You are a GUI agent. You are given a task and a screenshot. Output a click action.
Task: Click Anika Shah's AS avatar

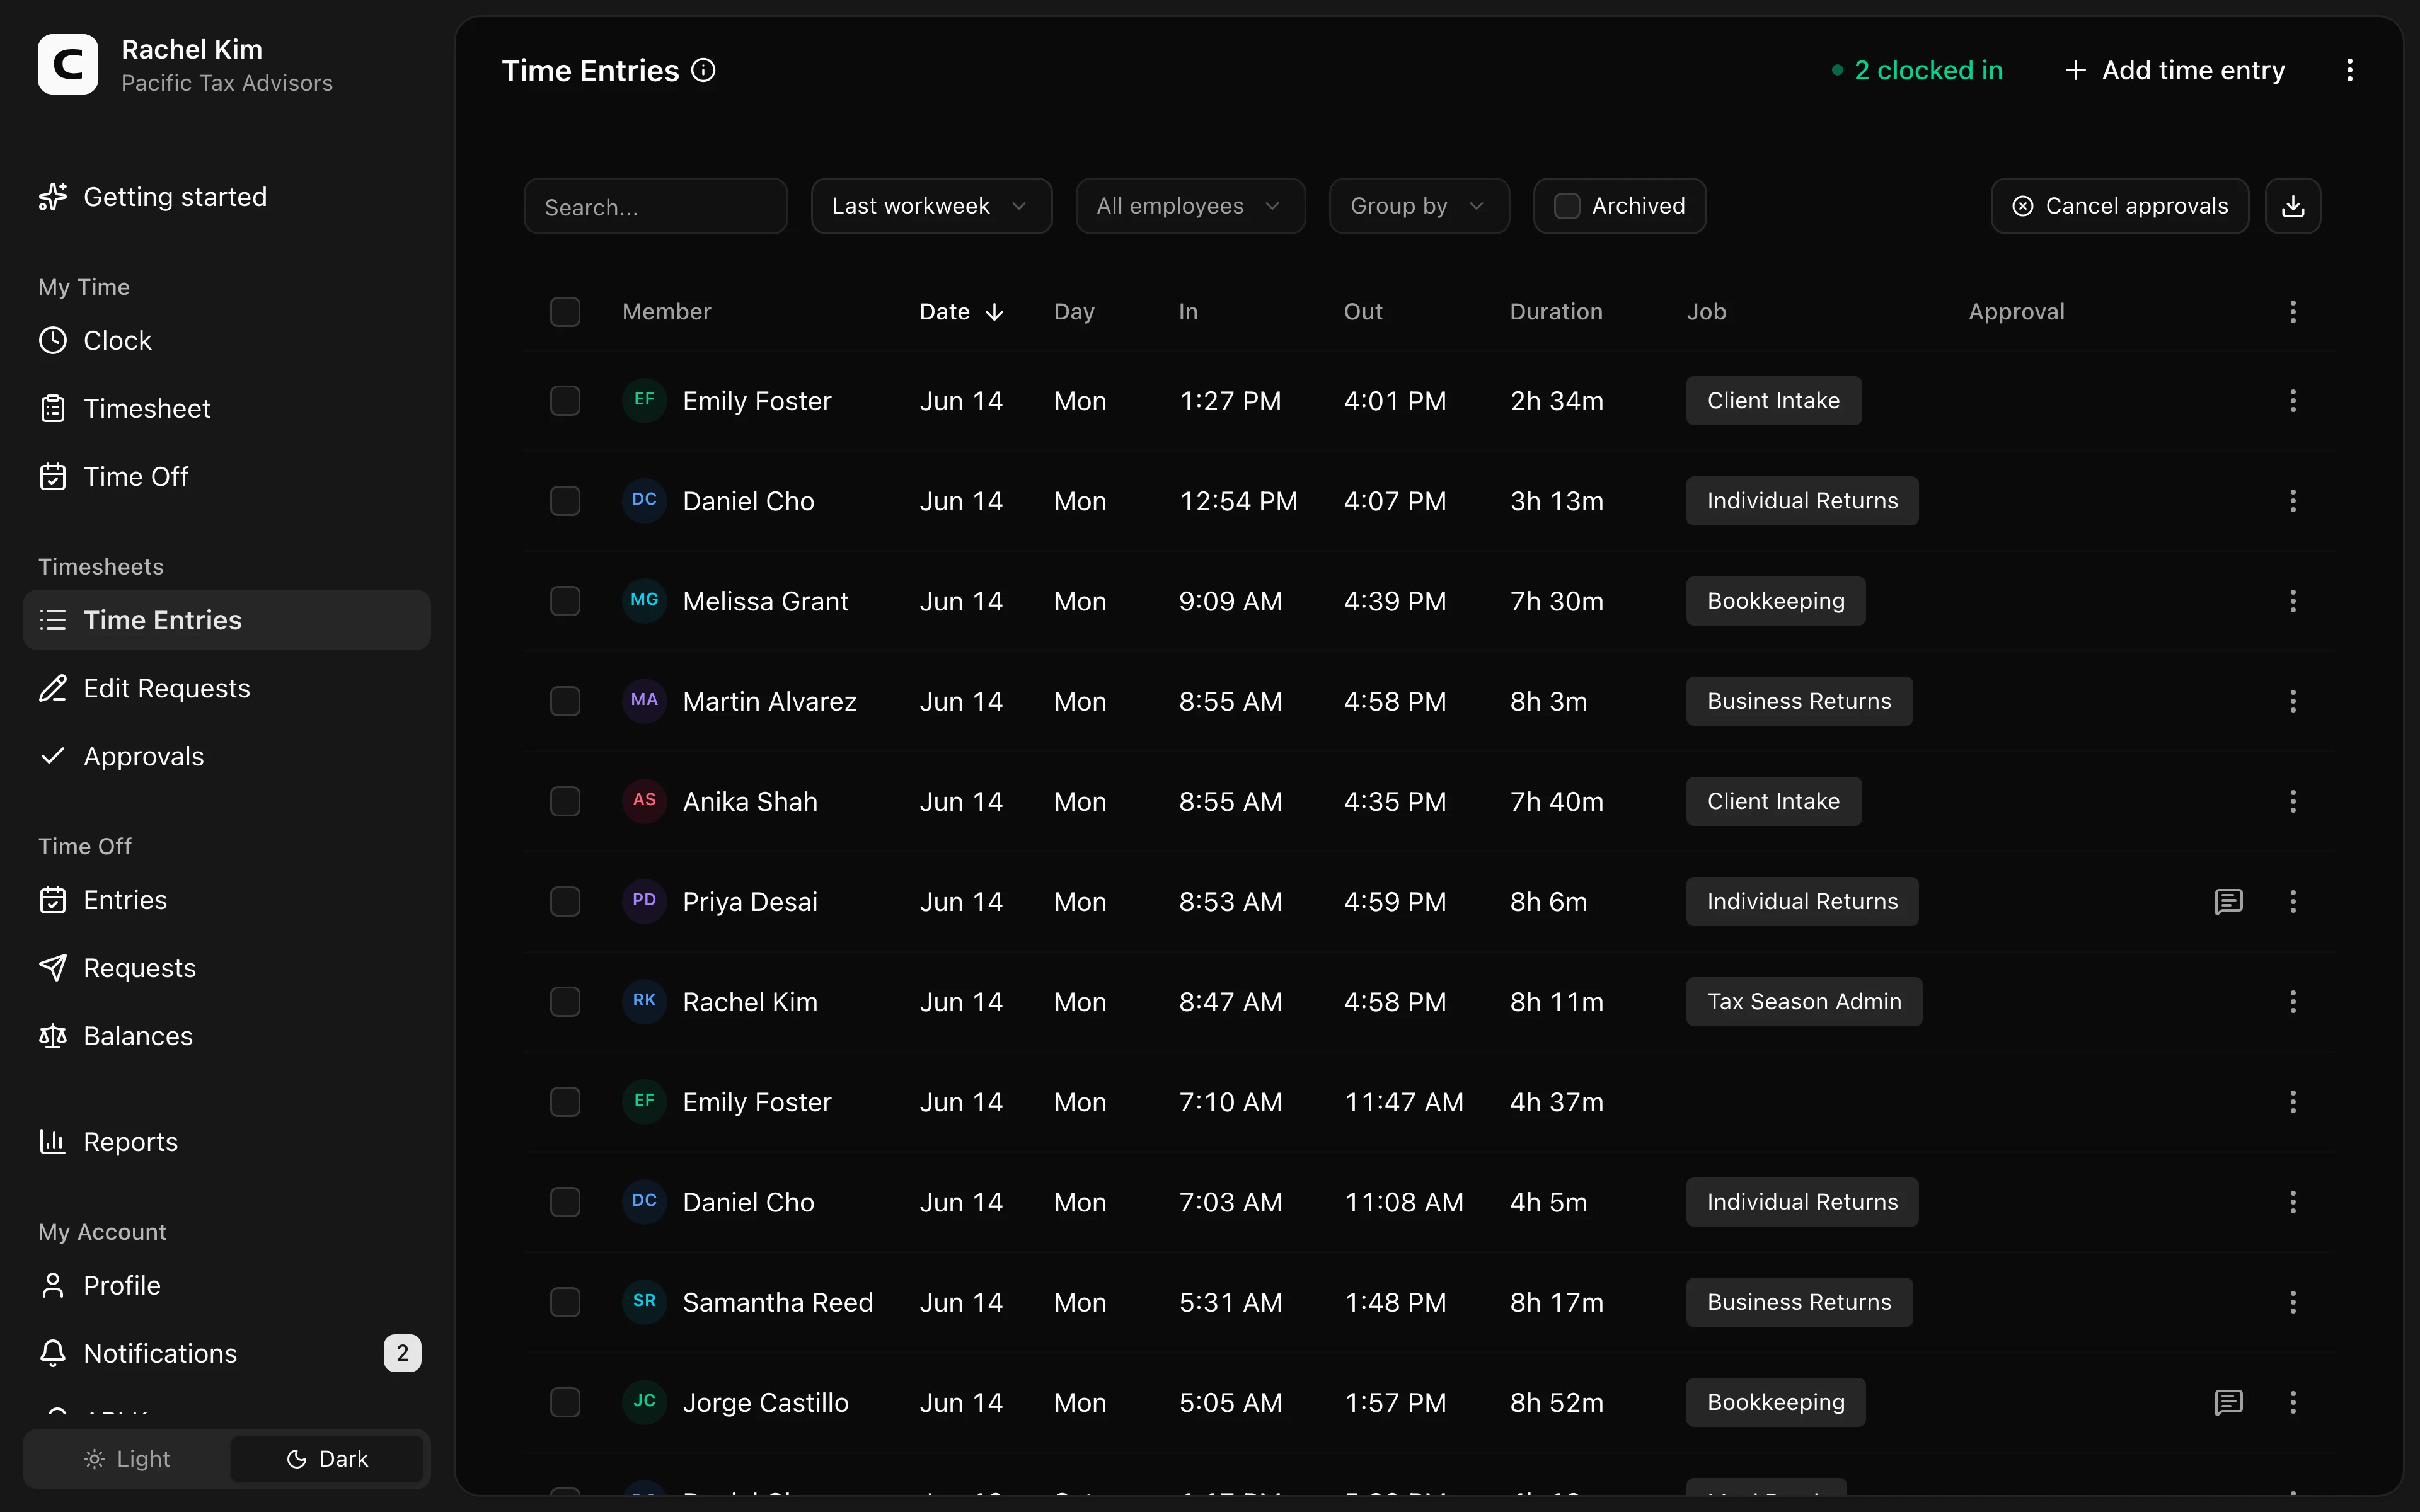point(644,800)
